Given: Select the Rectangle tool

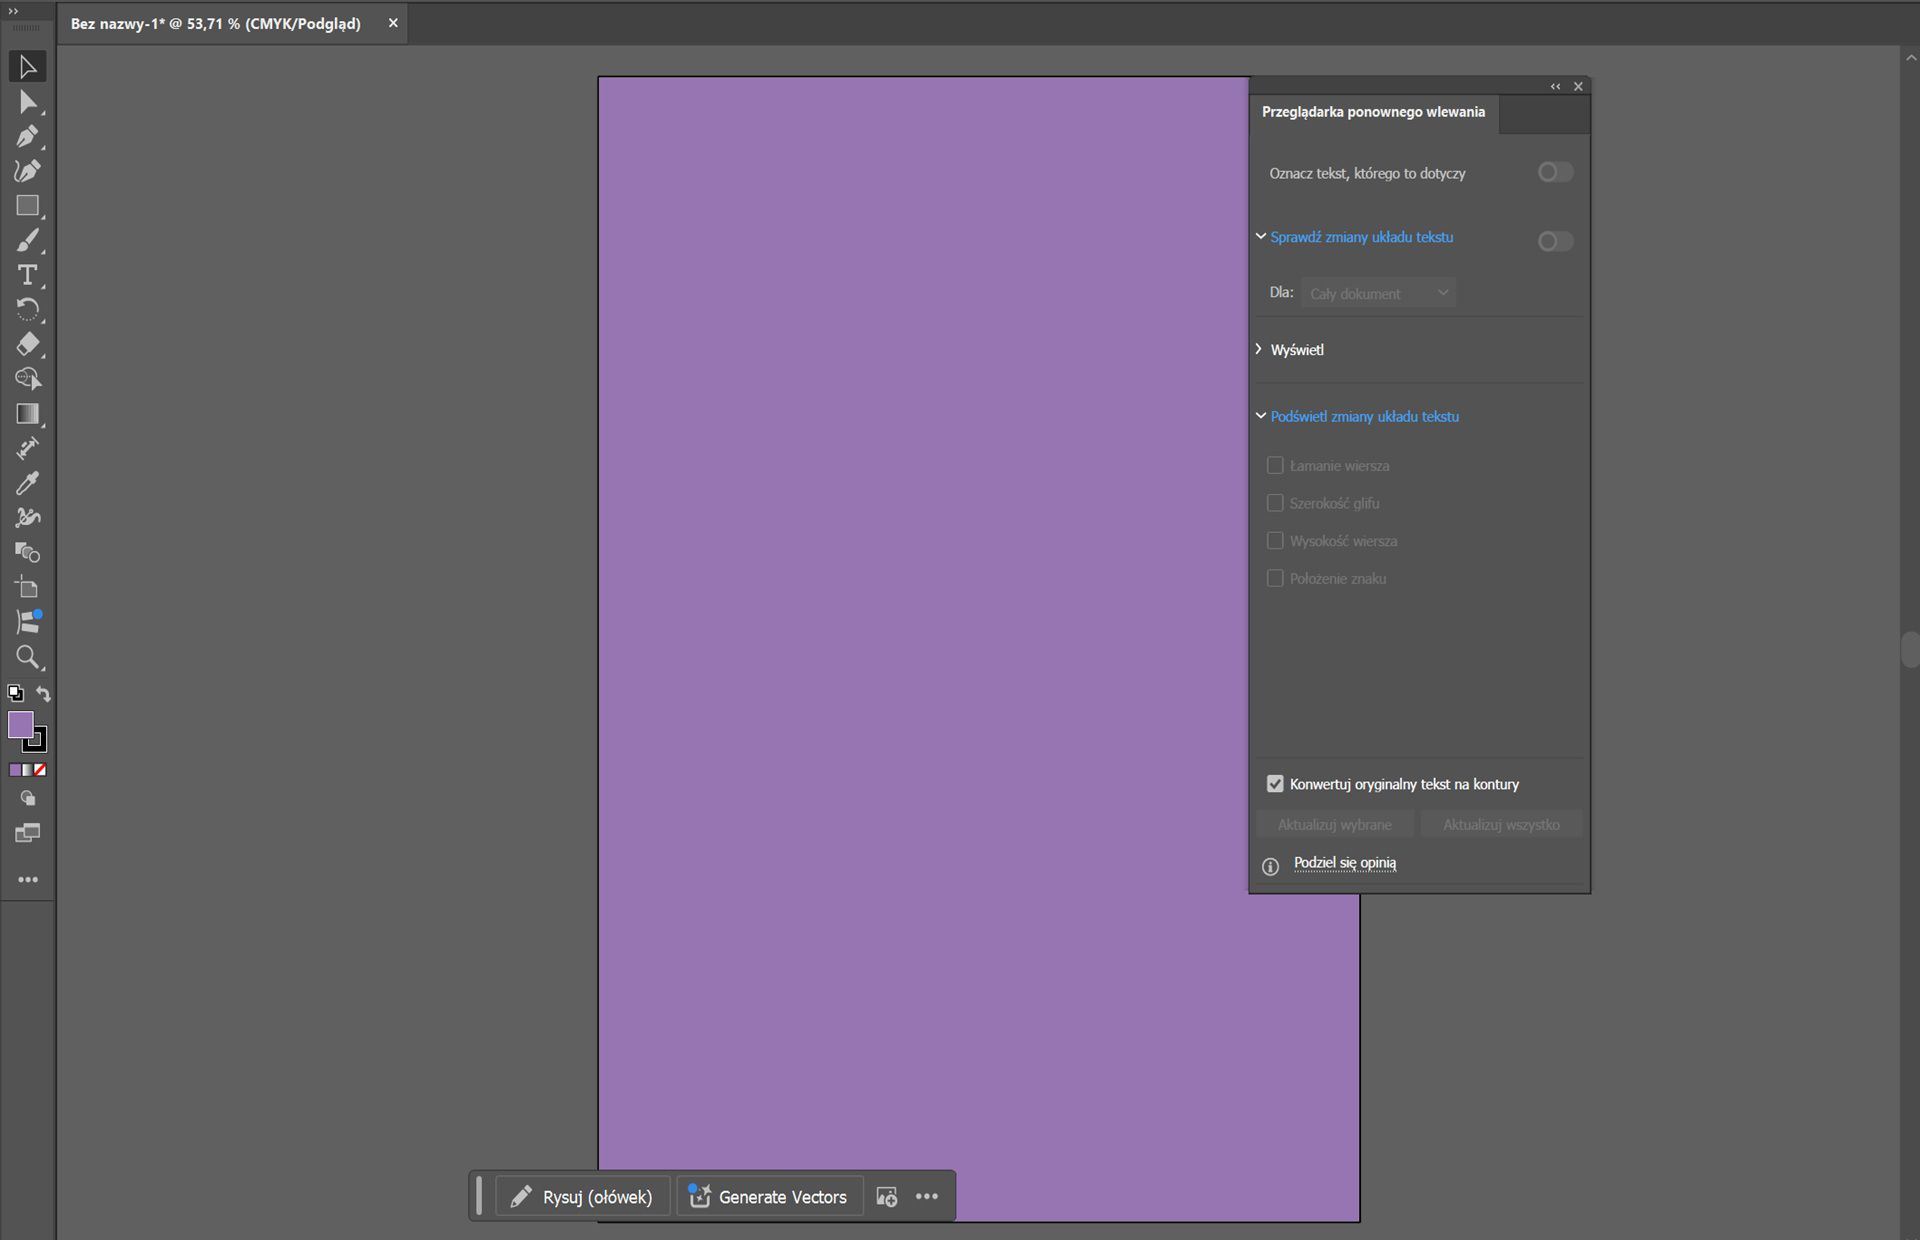Looking at the screenshot, I should (27, 206).
